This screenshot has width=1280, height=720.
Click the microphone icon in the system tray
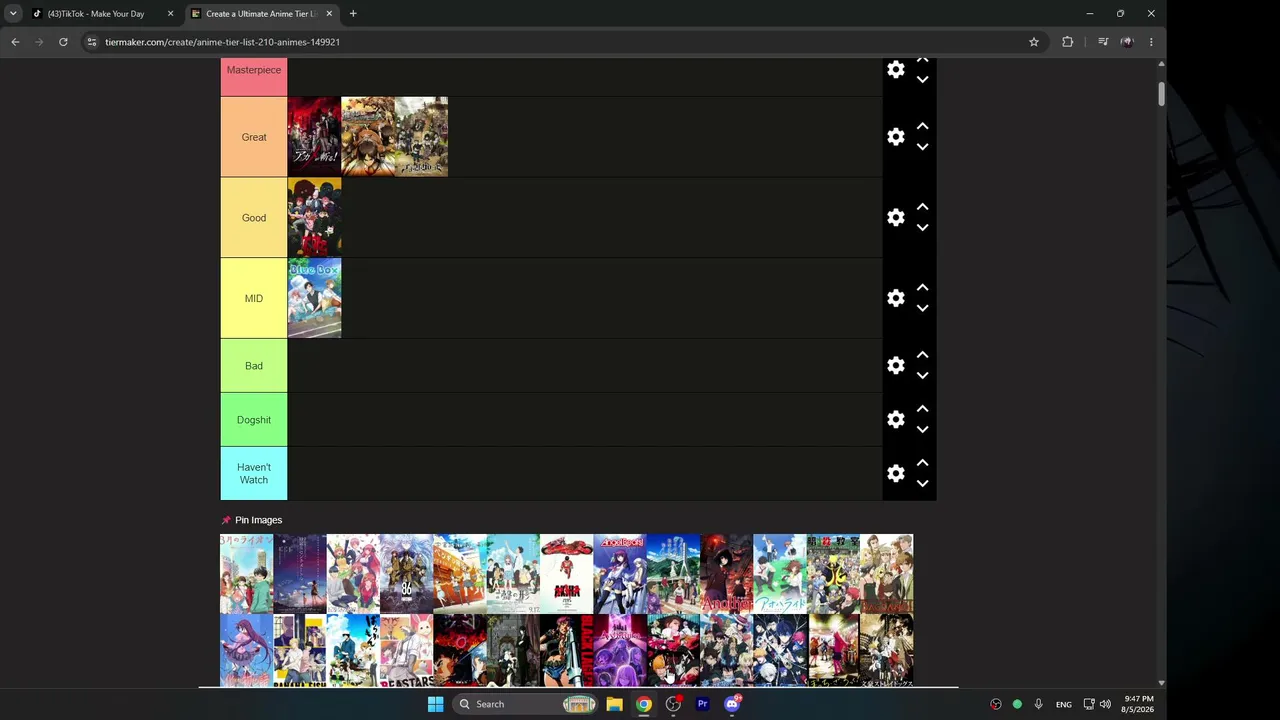click(x=1038, y=704)
